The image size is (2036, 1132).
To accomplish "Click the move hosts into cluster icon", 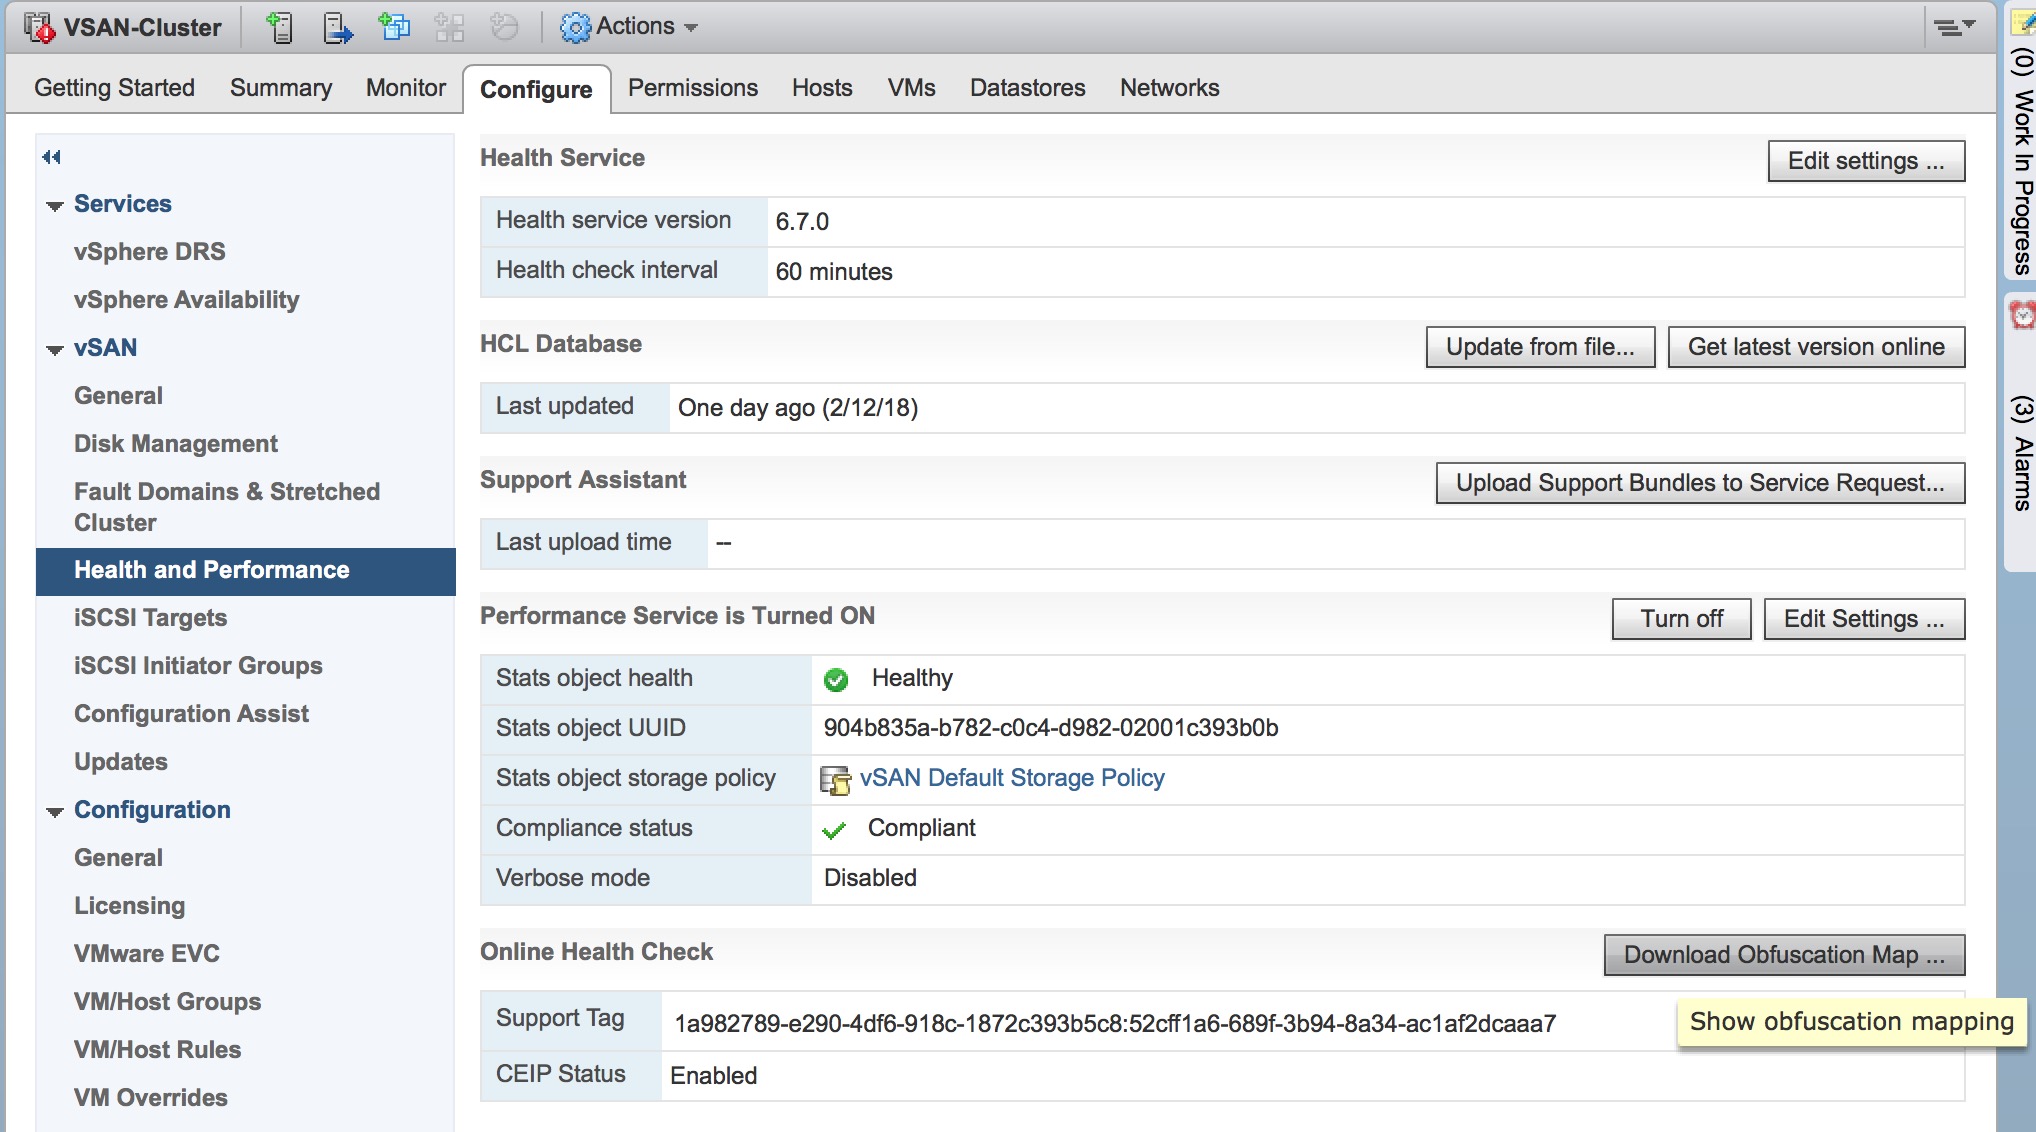I will click(338, 27).
